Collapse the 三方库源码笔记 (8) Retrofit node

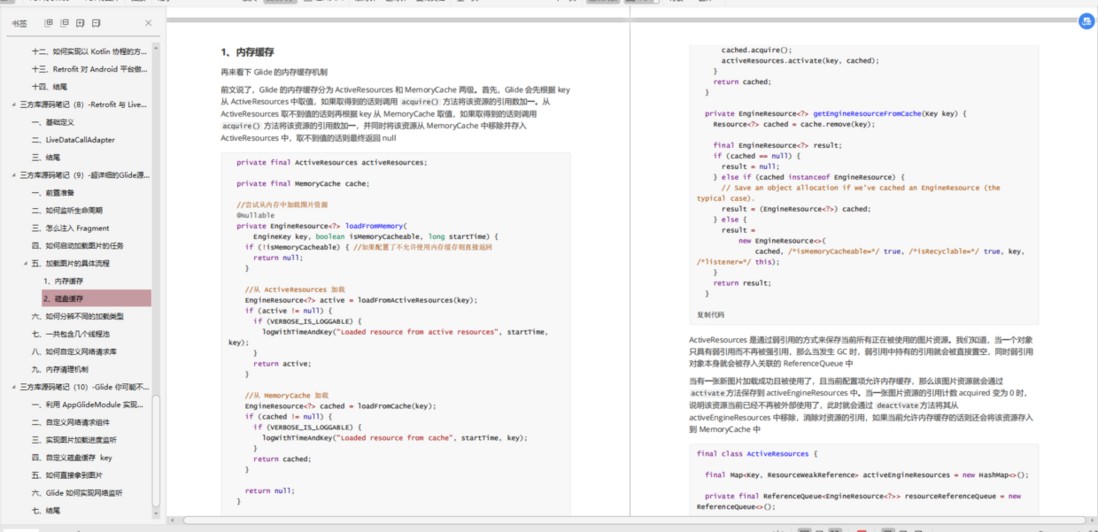point(14,104)
